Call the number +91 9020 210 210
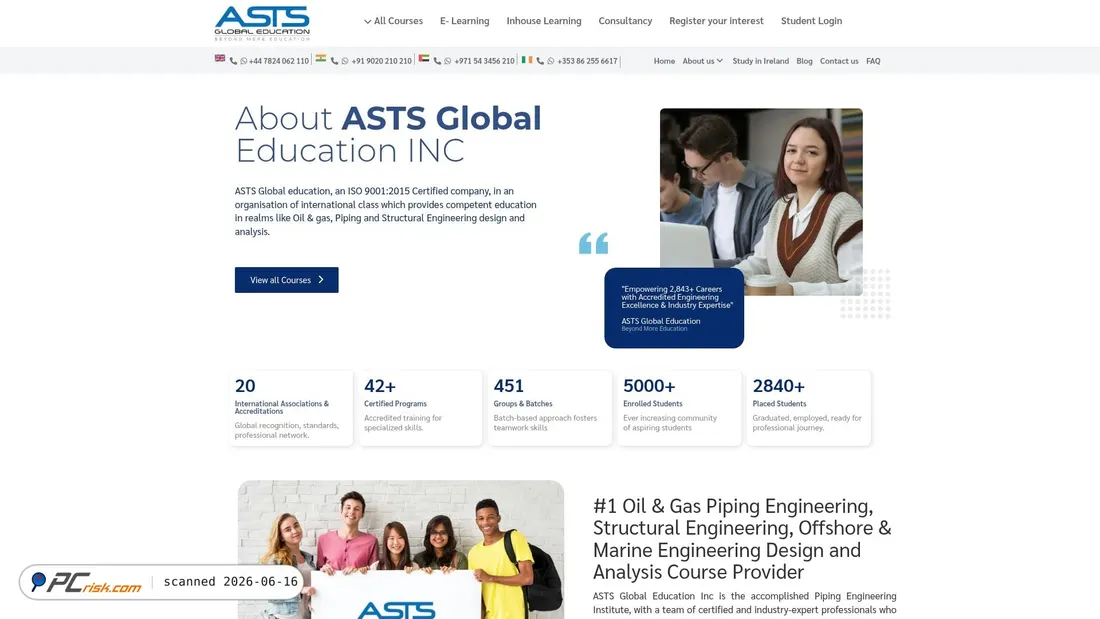Image resolution: width=1100 pixels, height=619 pixels. (381, 61)
